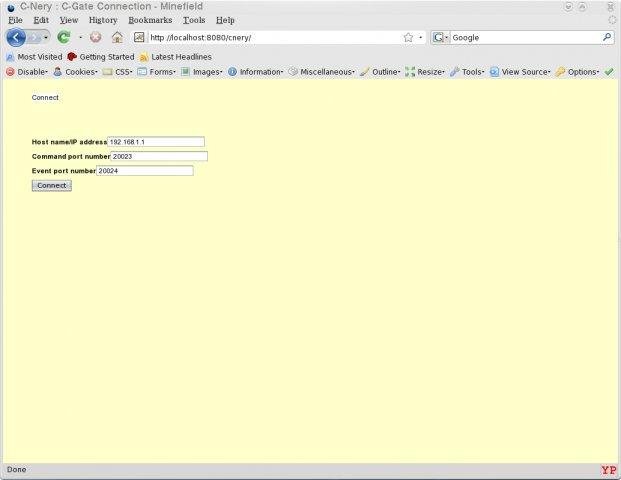This screenshot has height=480, width=621.
Task: Expand the Forms developer toolbar menu
Action: pos(156,72)
